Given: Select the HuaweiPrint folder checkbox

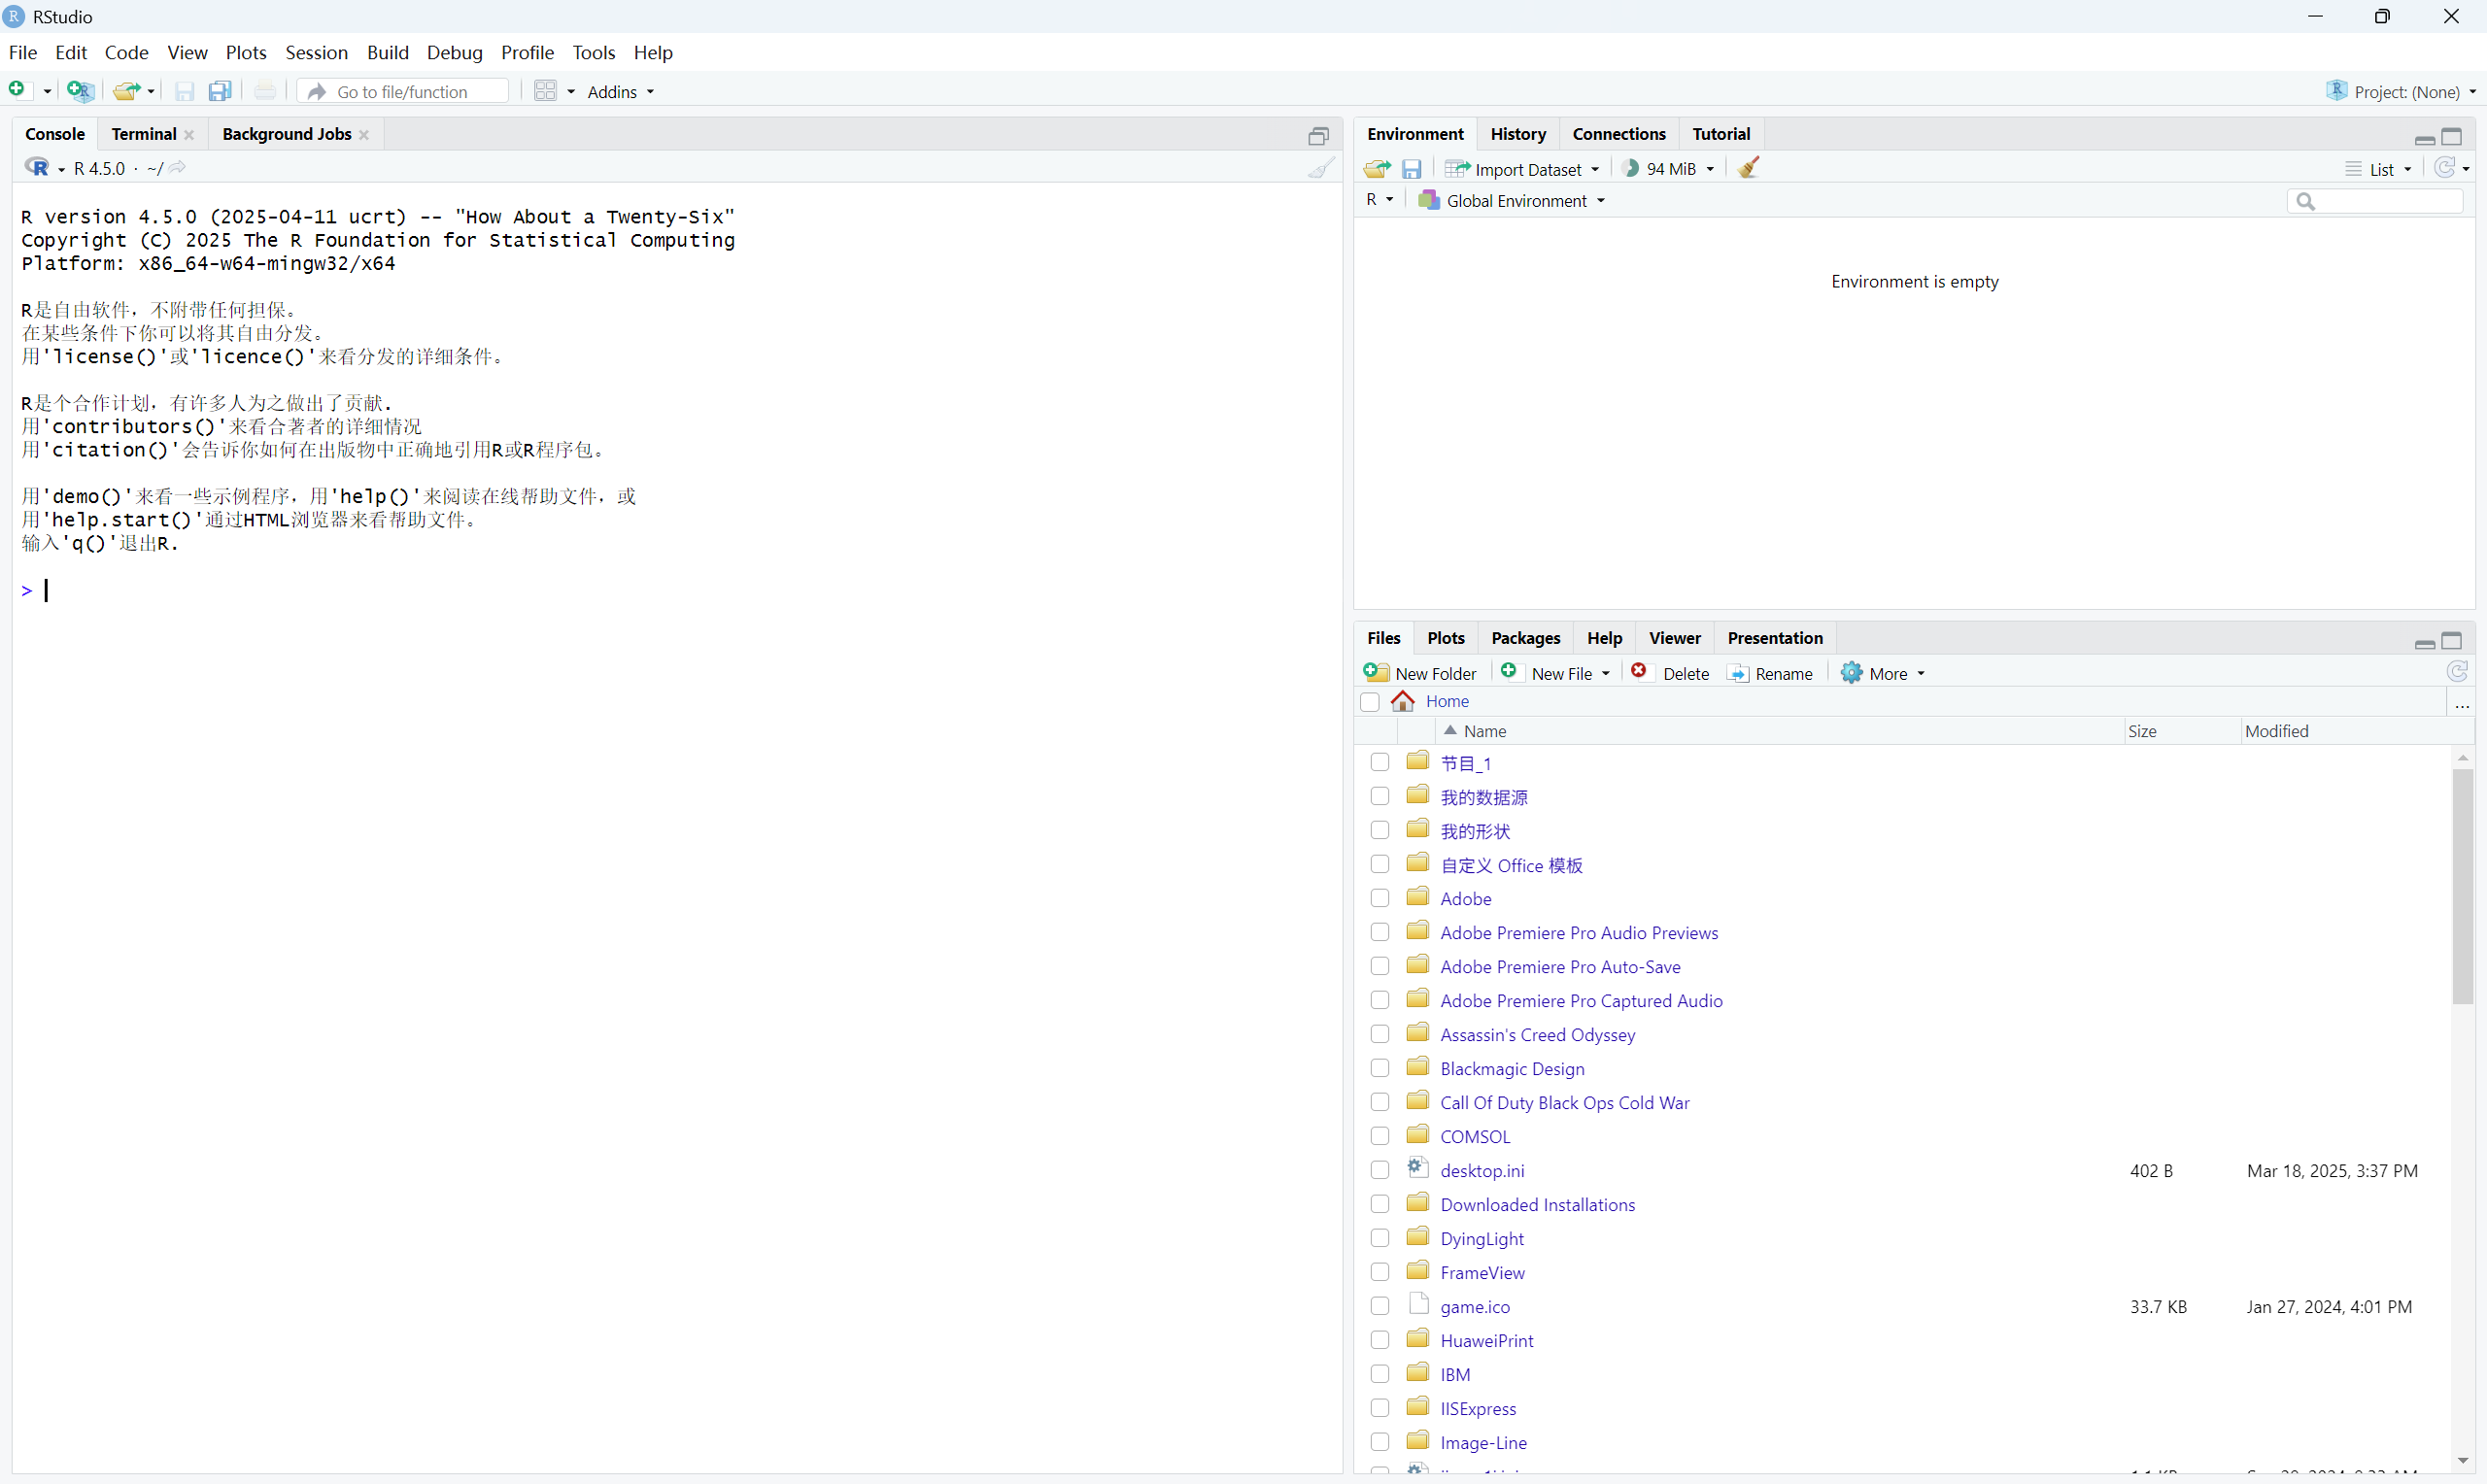Looking at the screenshot, I should pyautogui.click(x=1380, y=1340).
